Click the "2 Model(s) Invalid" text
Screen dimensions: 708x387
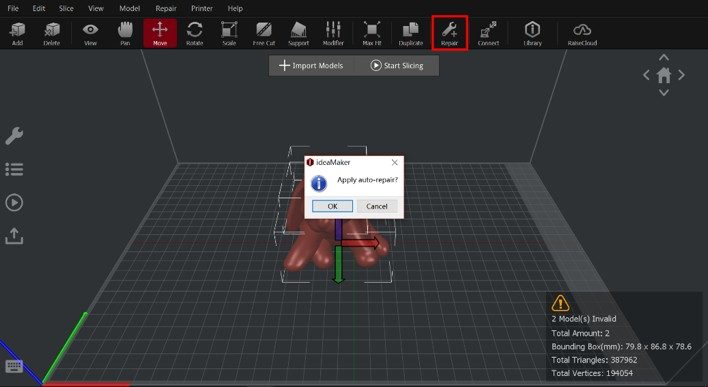[584, 319]
